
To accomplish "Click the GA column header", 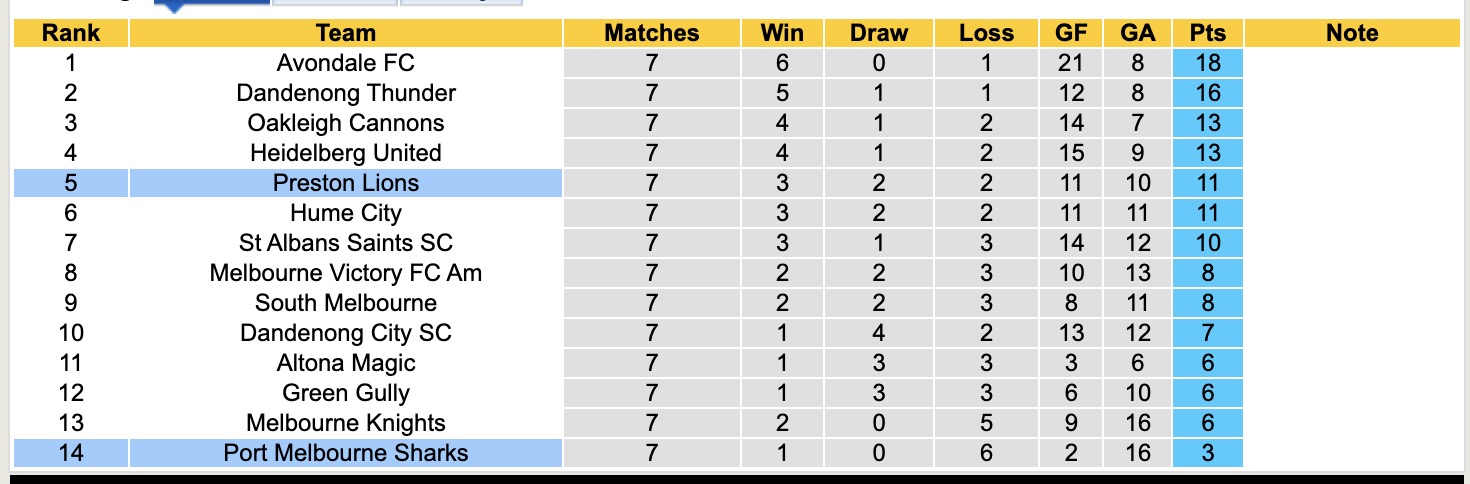I will [1138, 33].
